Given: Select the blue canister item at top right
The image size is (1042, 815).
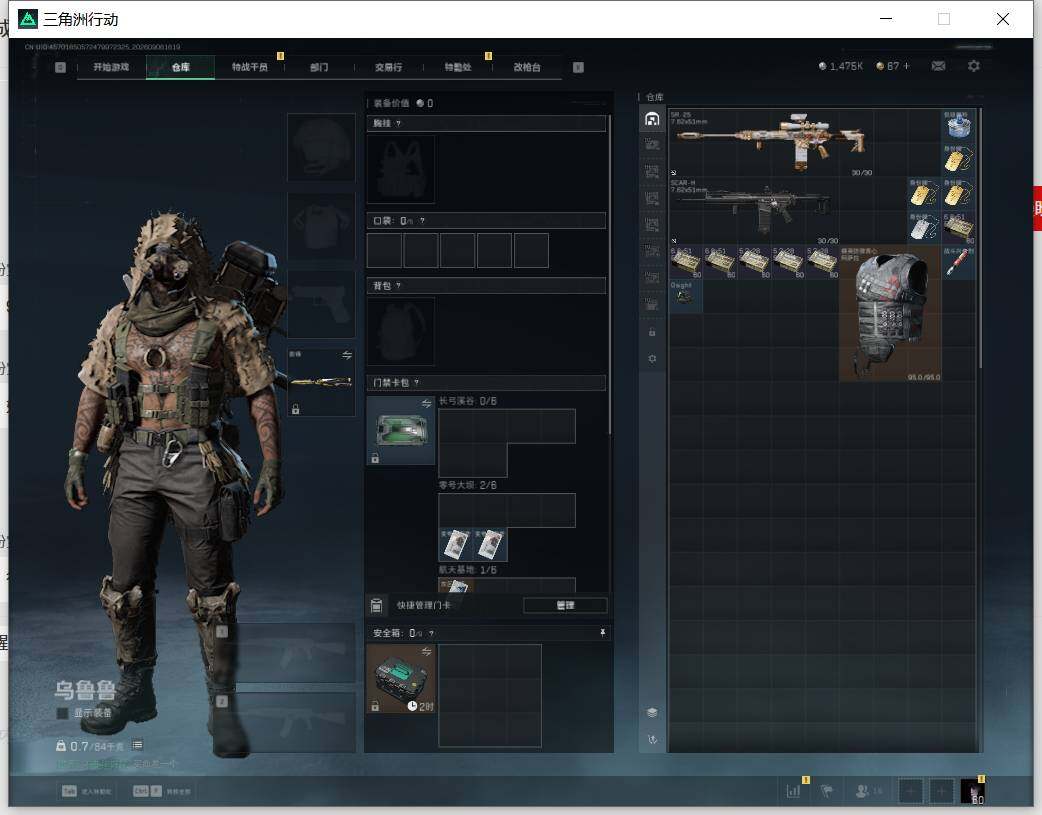Looking at the screenshot, I should 958,126.
